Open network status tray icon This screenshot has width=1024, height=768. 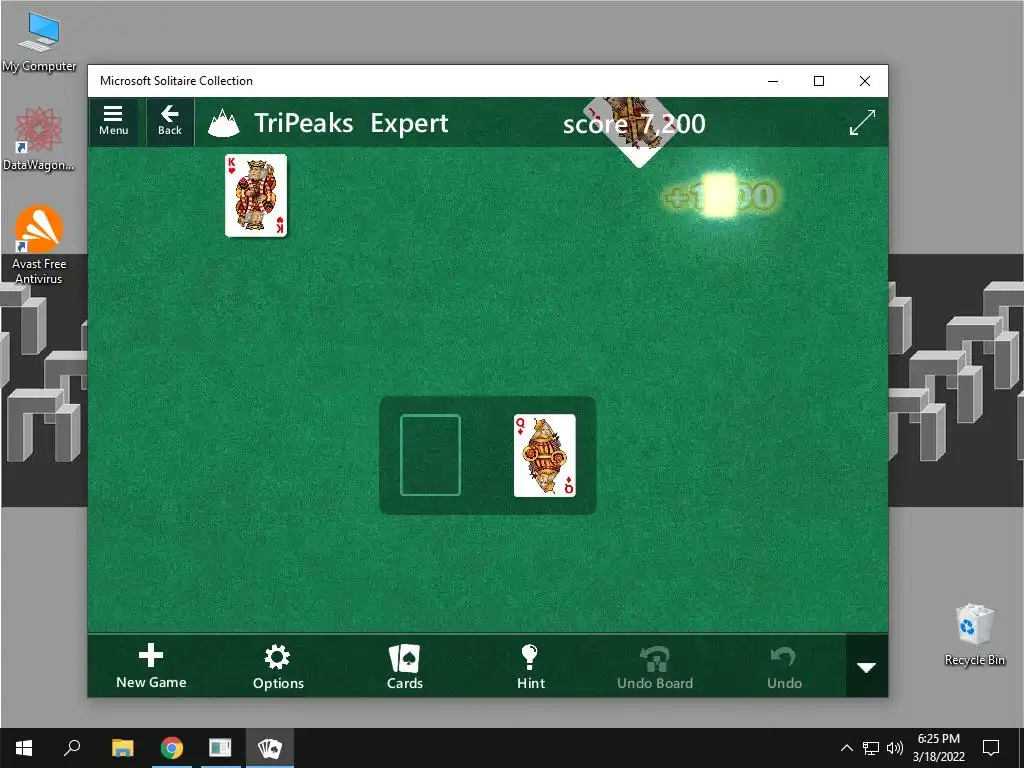[871, 748]
